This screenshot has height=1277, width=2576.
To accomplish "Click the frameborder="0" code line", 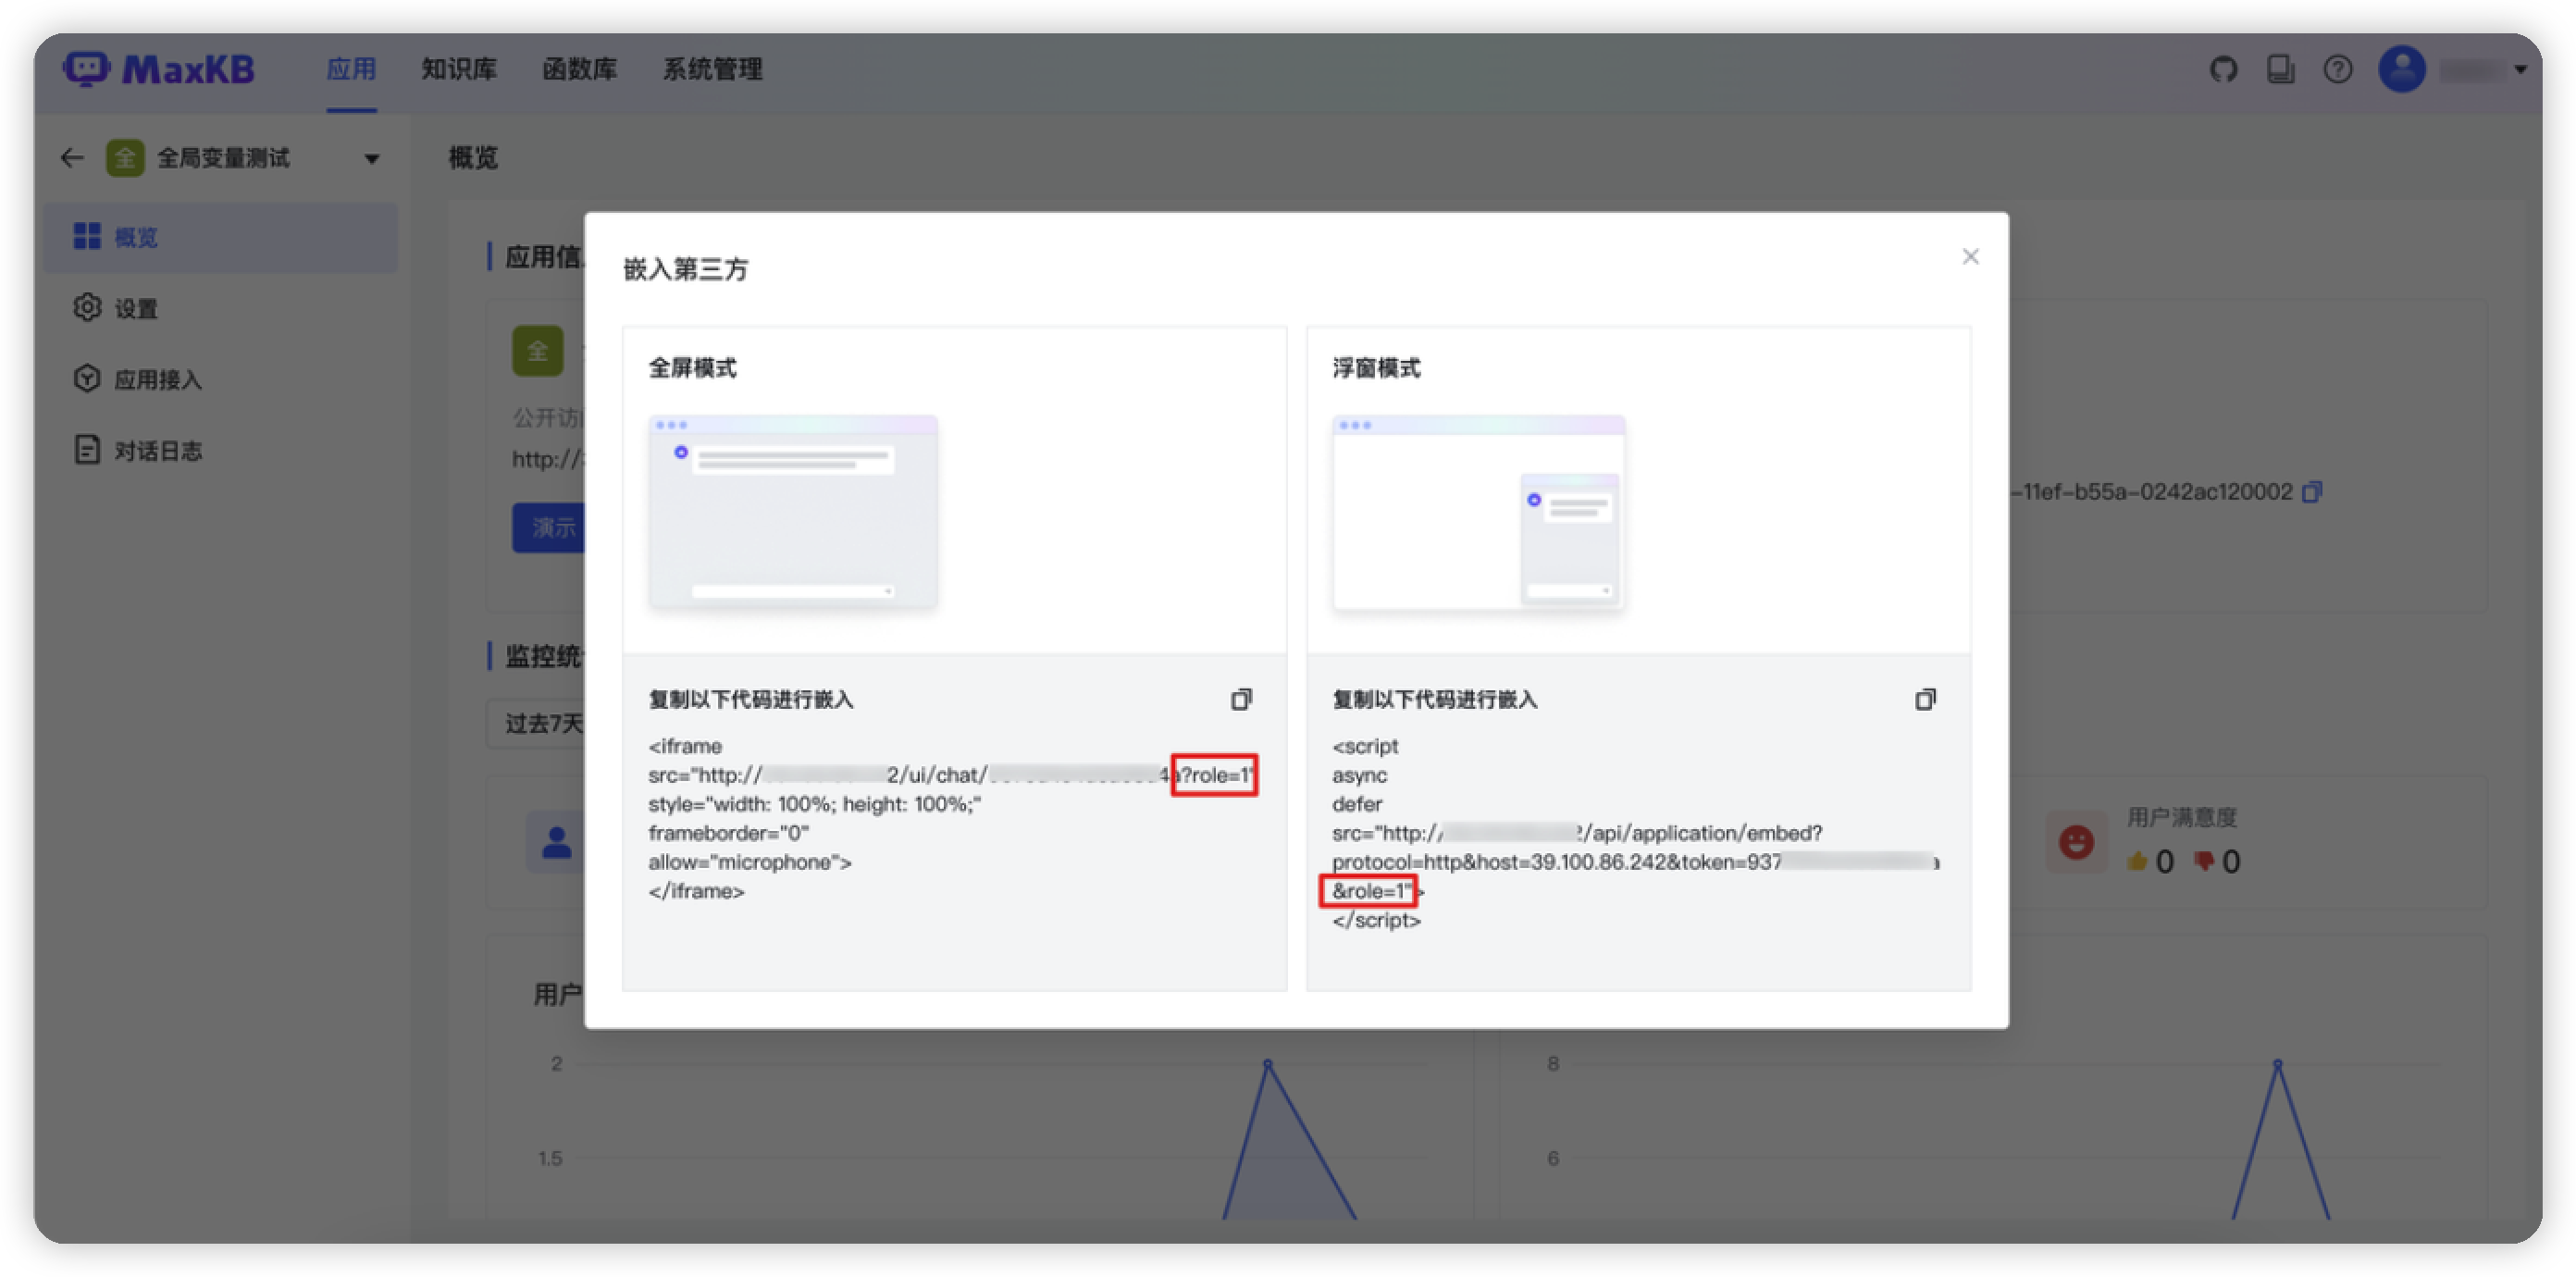I will (728, 833).
